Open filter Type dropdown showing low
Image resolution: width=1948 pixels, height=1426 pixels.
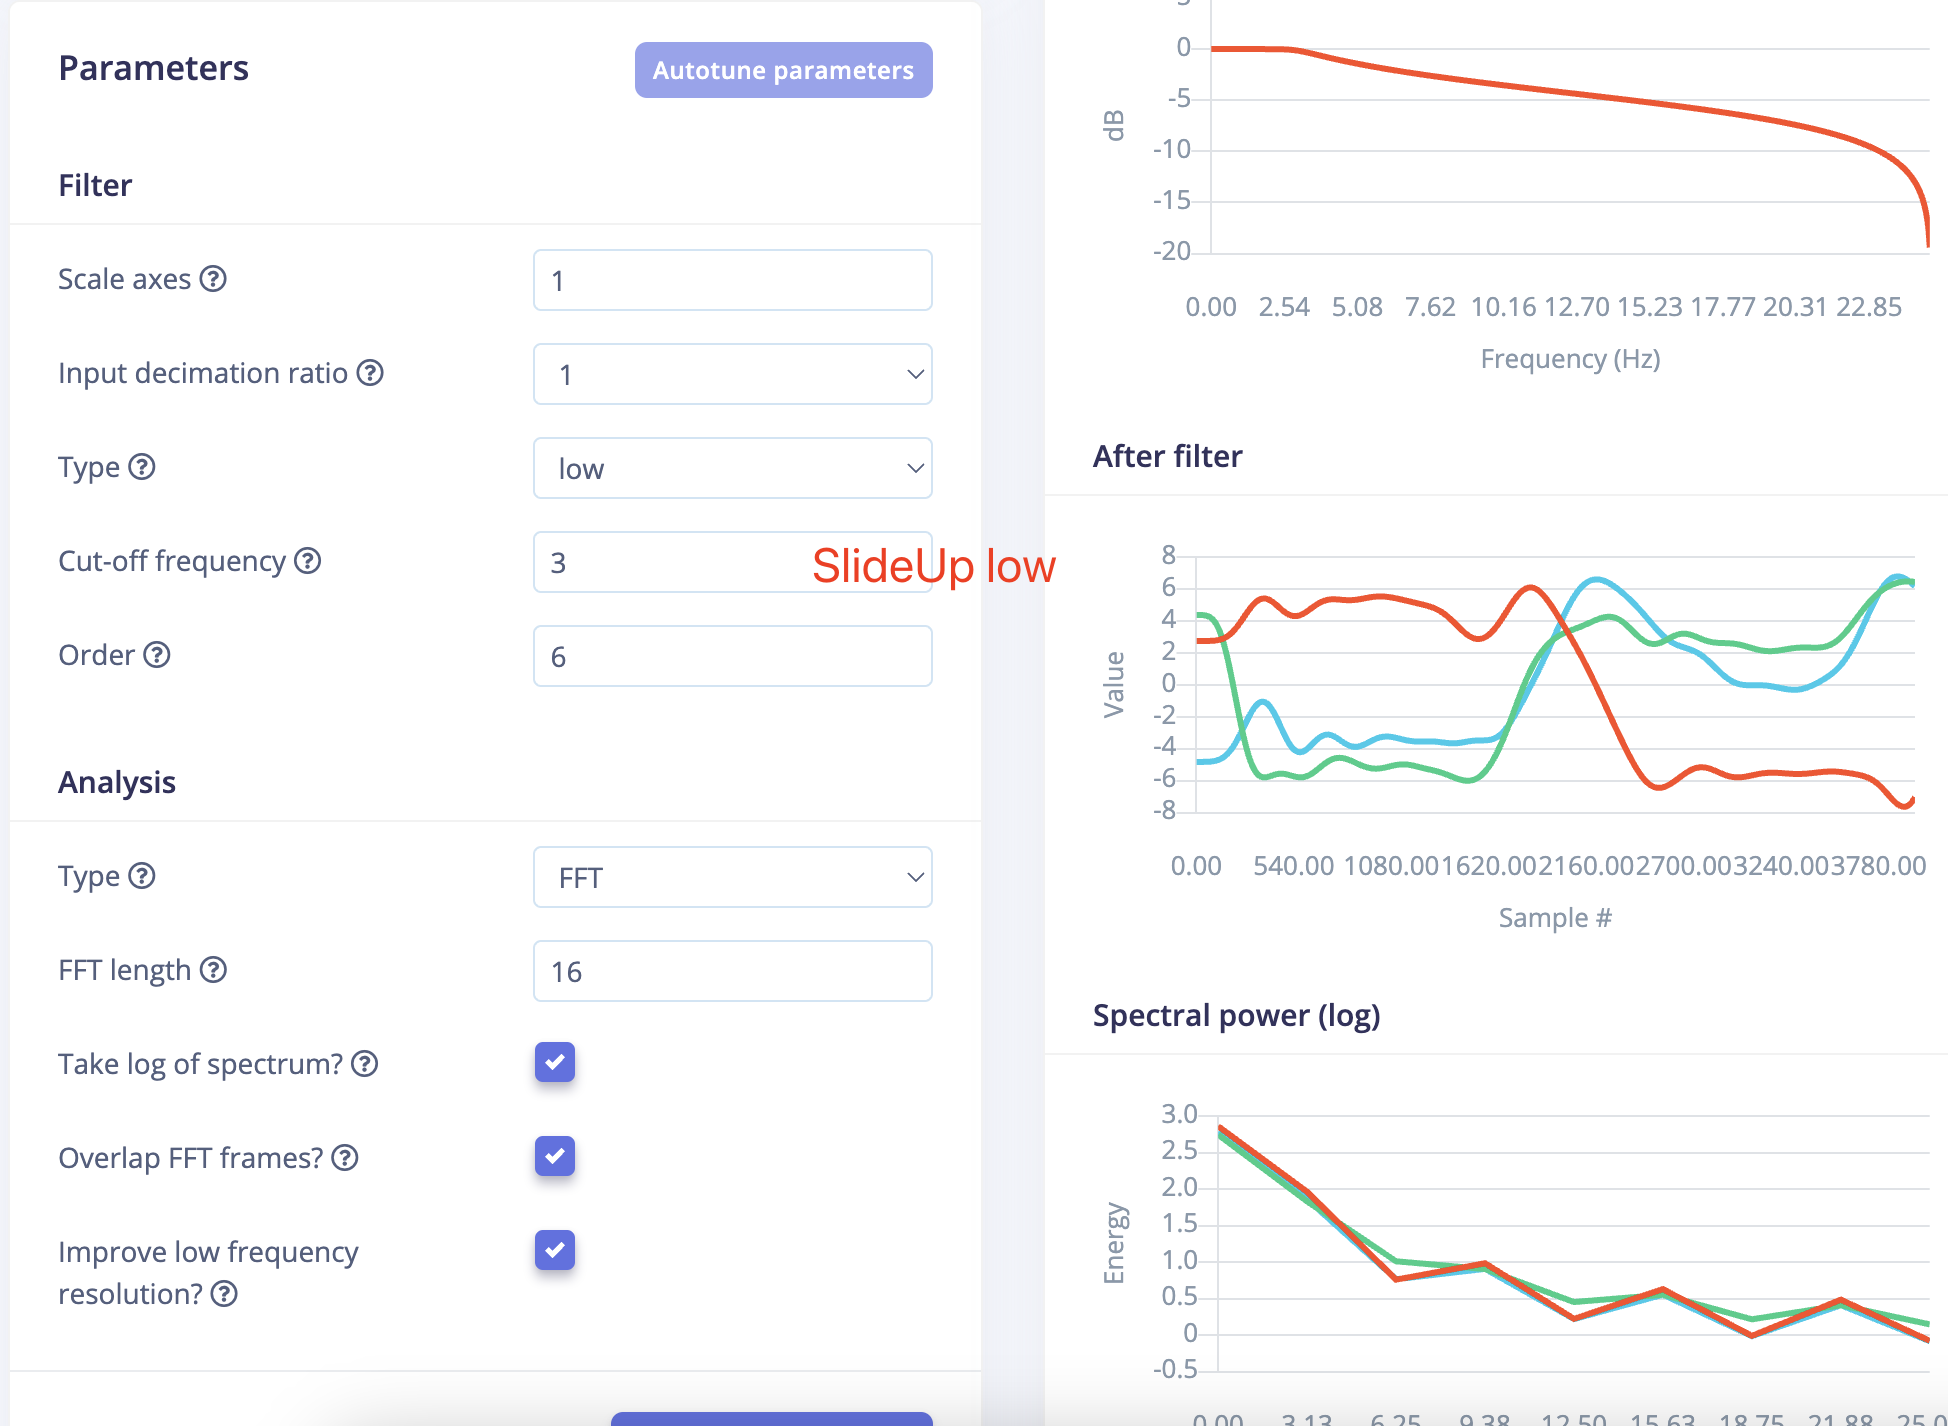coord(733,468)
